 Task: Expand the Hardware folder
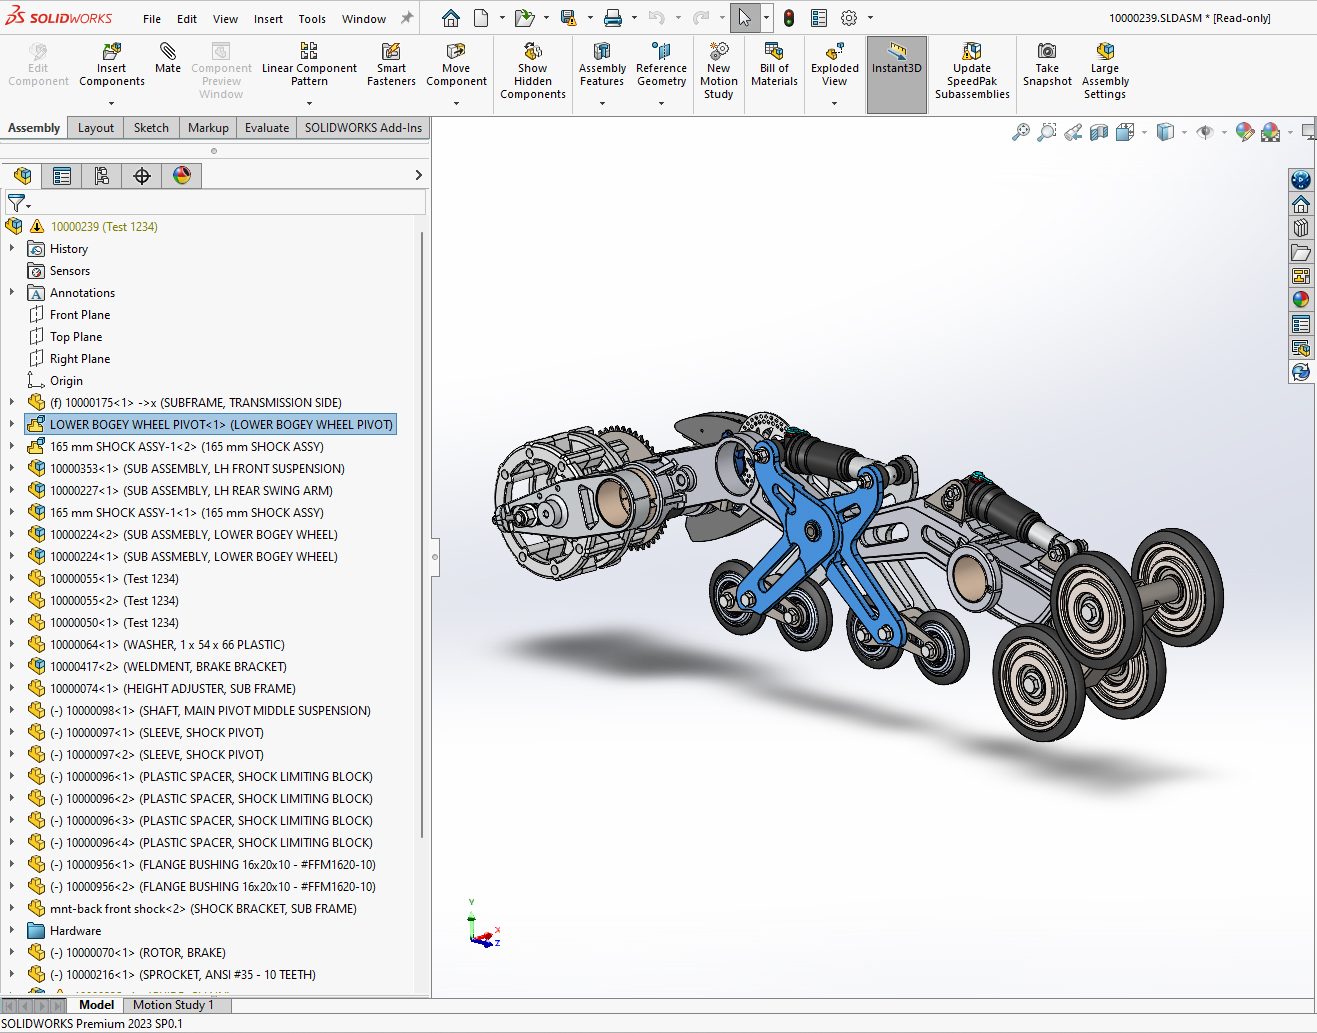pos(13,930)
